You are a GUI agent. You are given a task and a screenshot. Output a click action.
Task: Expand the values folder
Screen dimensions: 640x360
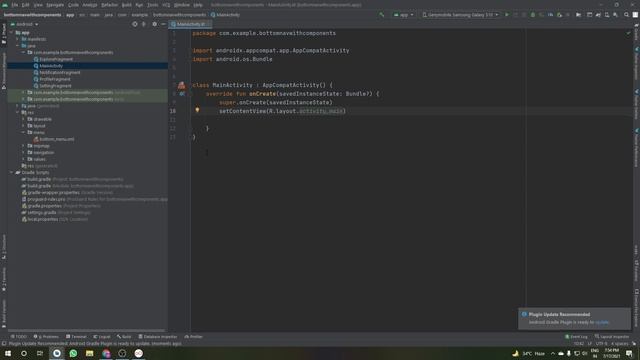[x=23, y=159]
